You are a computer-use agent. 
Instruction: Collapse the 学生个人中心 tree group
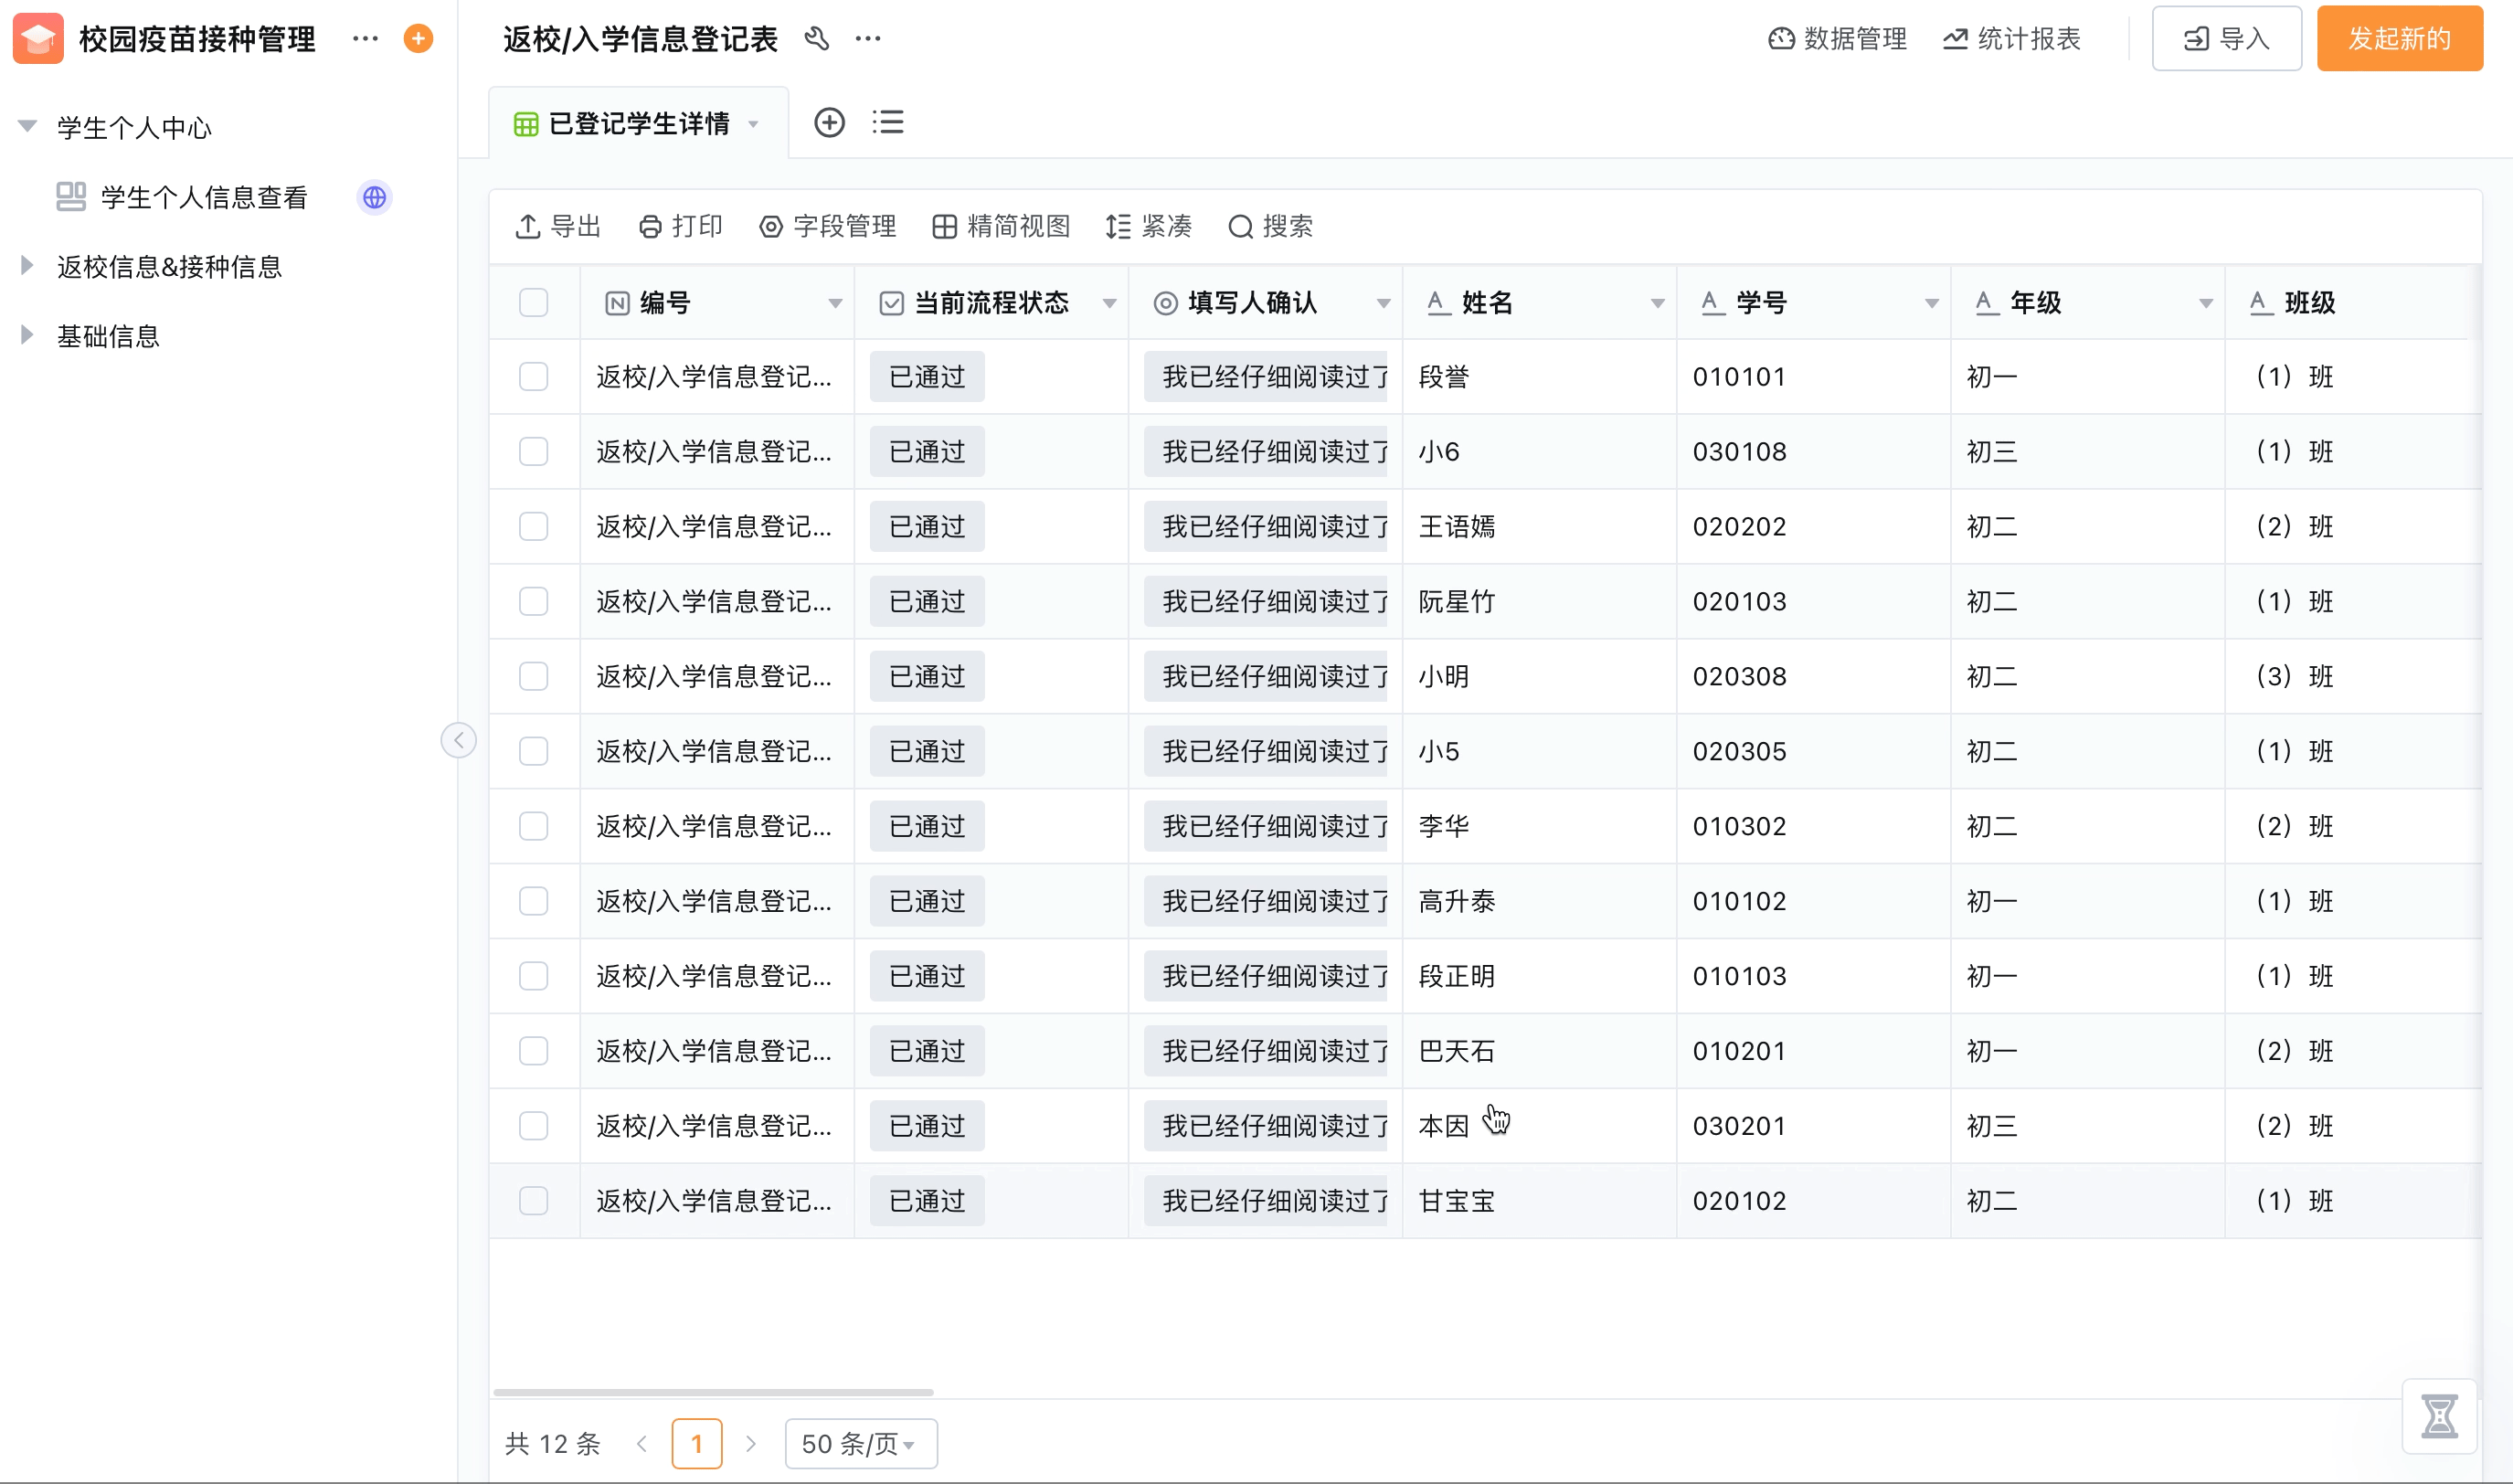point(27,126)
